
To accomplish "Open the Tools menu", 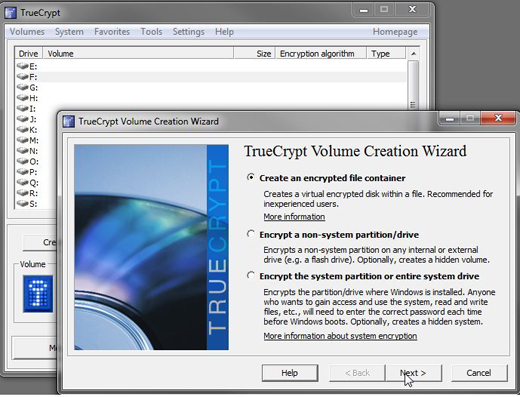I will (151, 32).
